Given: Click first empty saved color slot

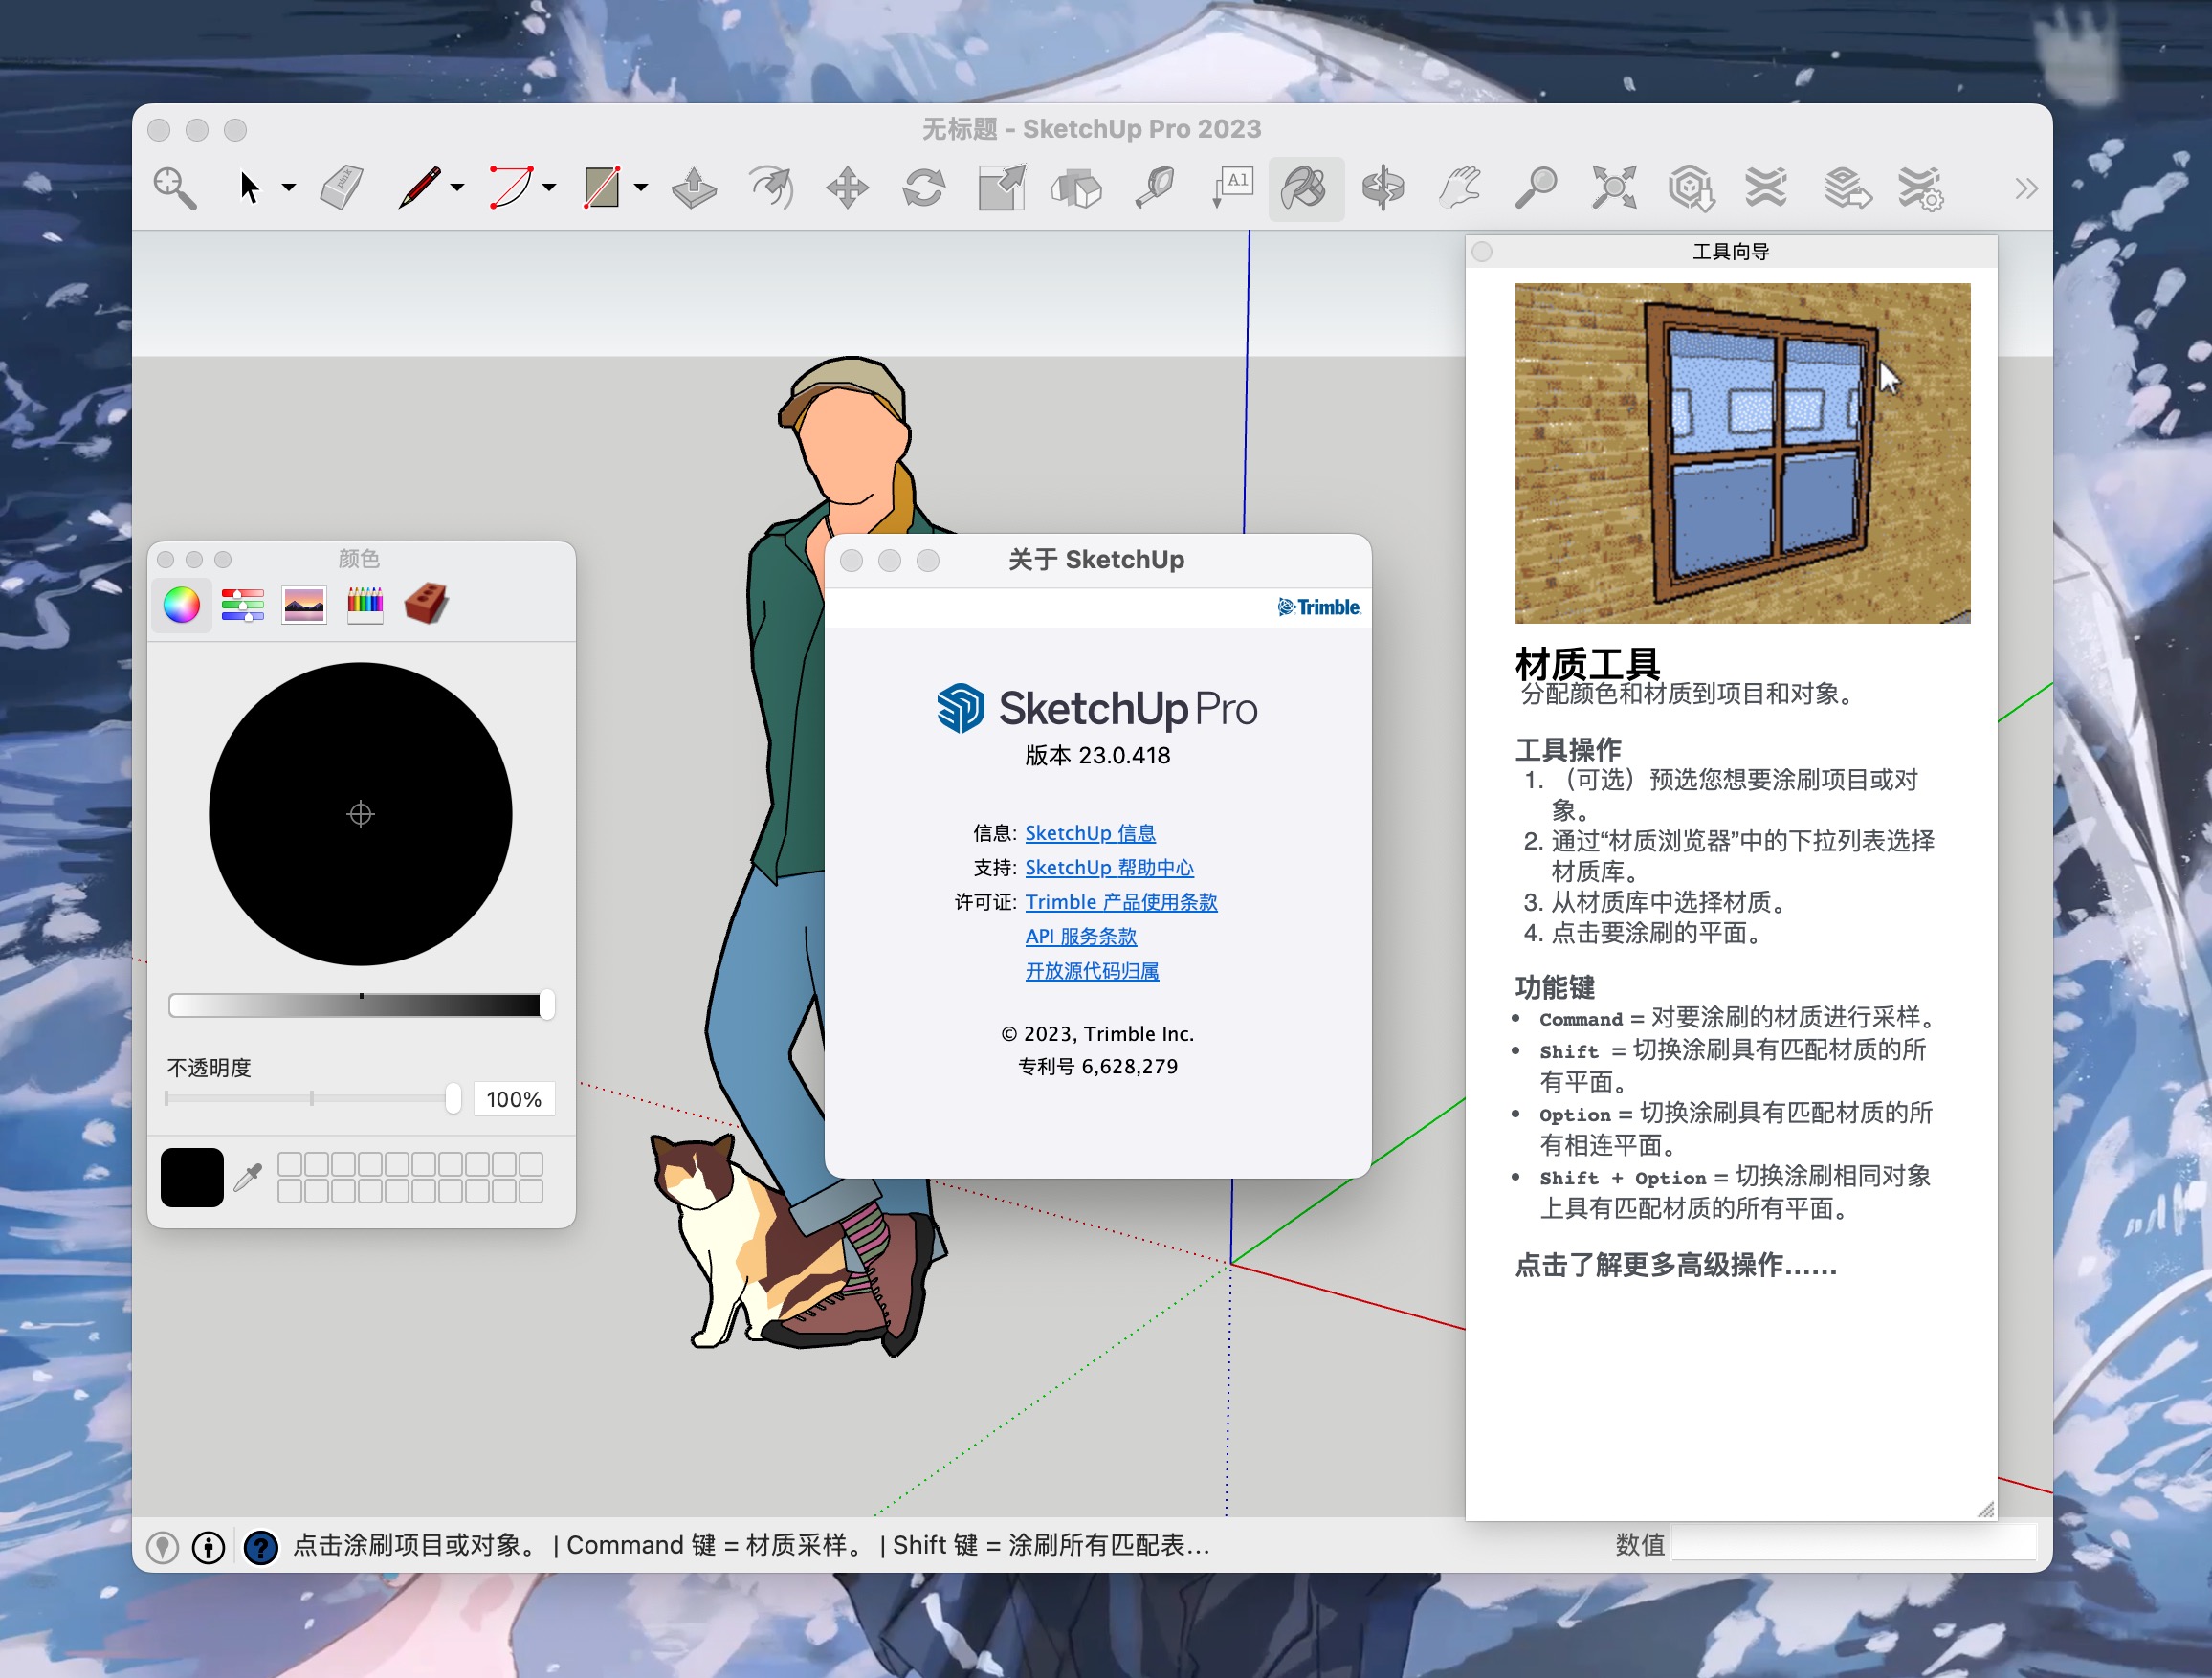Looking at the screenshot, I should coord(290,1164).
